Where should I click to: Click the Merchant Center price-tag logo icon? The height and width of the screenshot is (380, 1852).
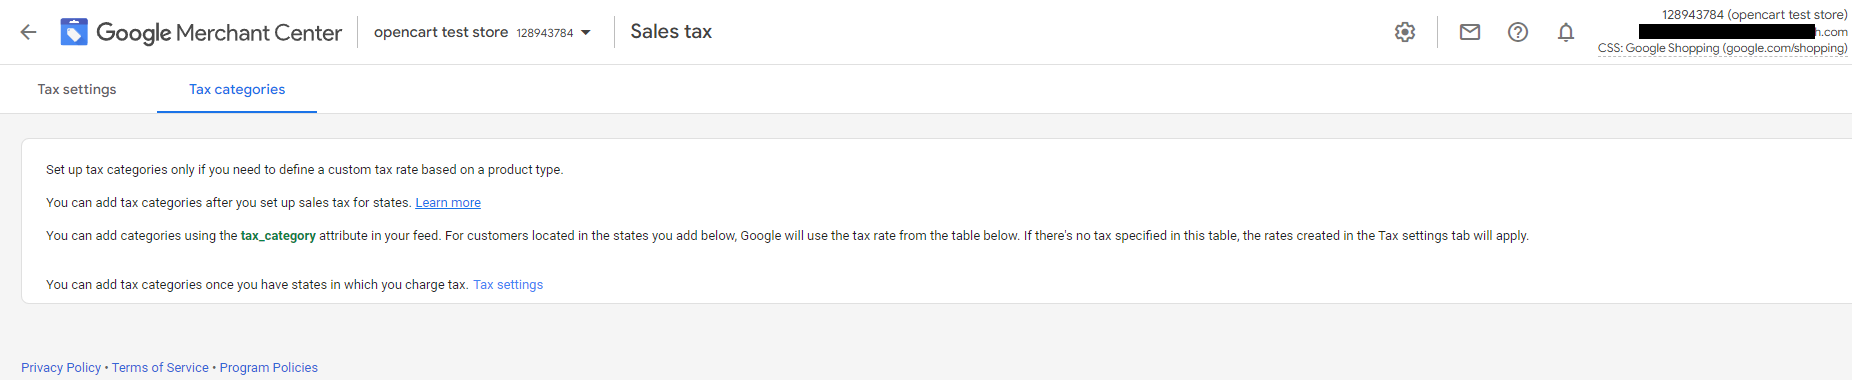pos(73,32)
